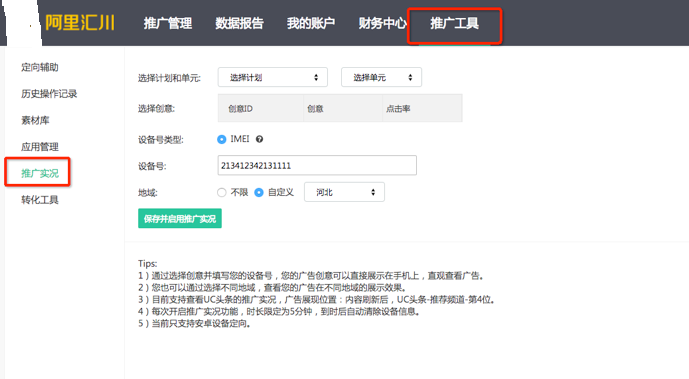689x379 pixels.
Task: Go to 定向辅助 in sidebar
Action: 40,67
